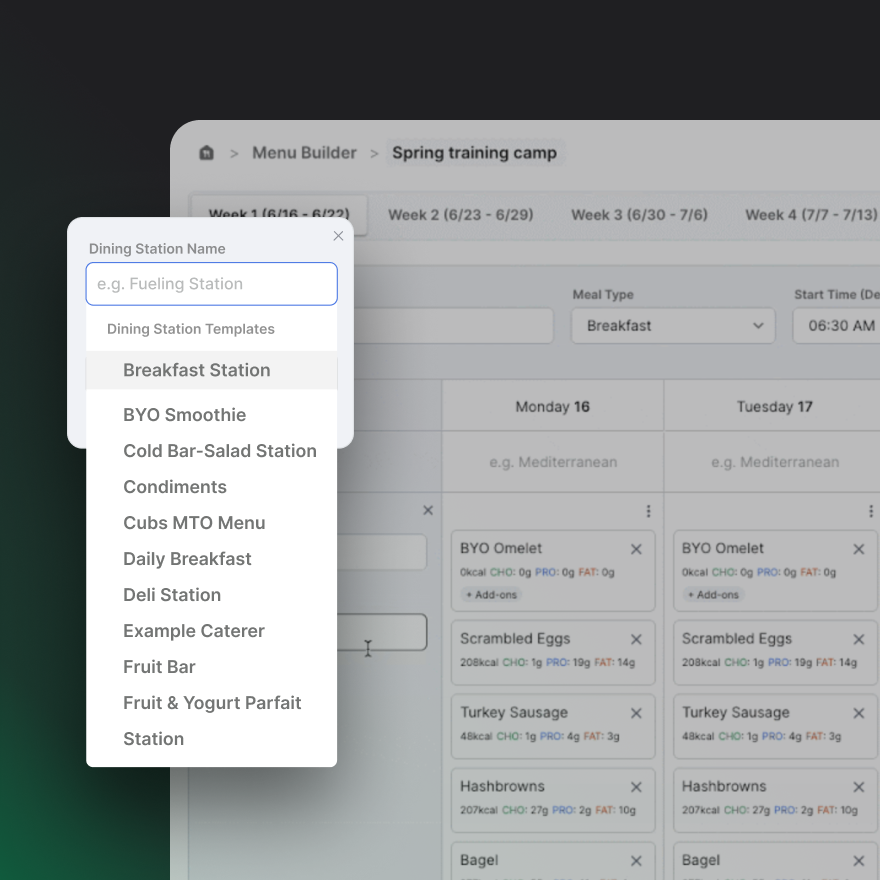
Task: Remove Turkey Sausage from Monday
Action: click(636, 713)
